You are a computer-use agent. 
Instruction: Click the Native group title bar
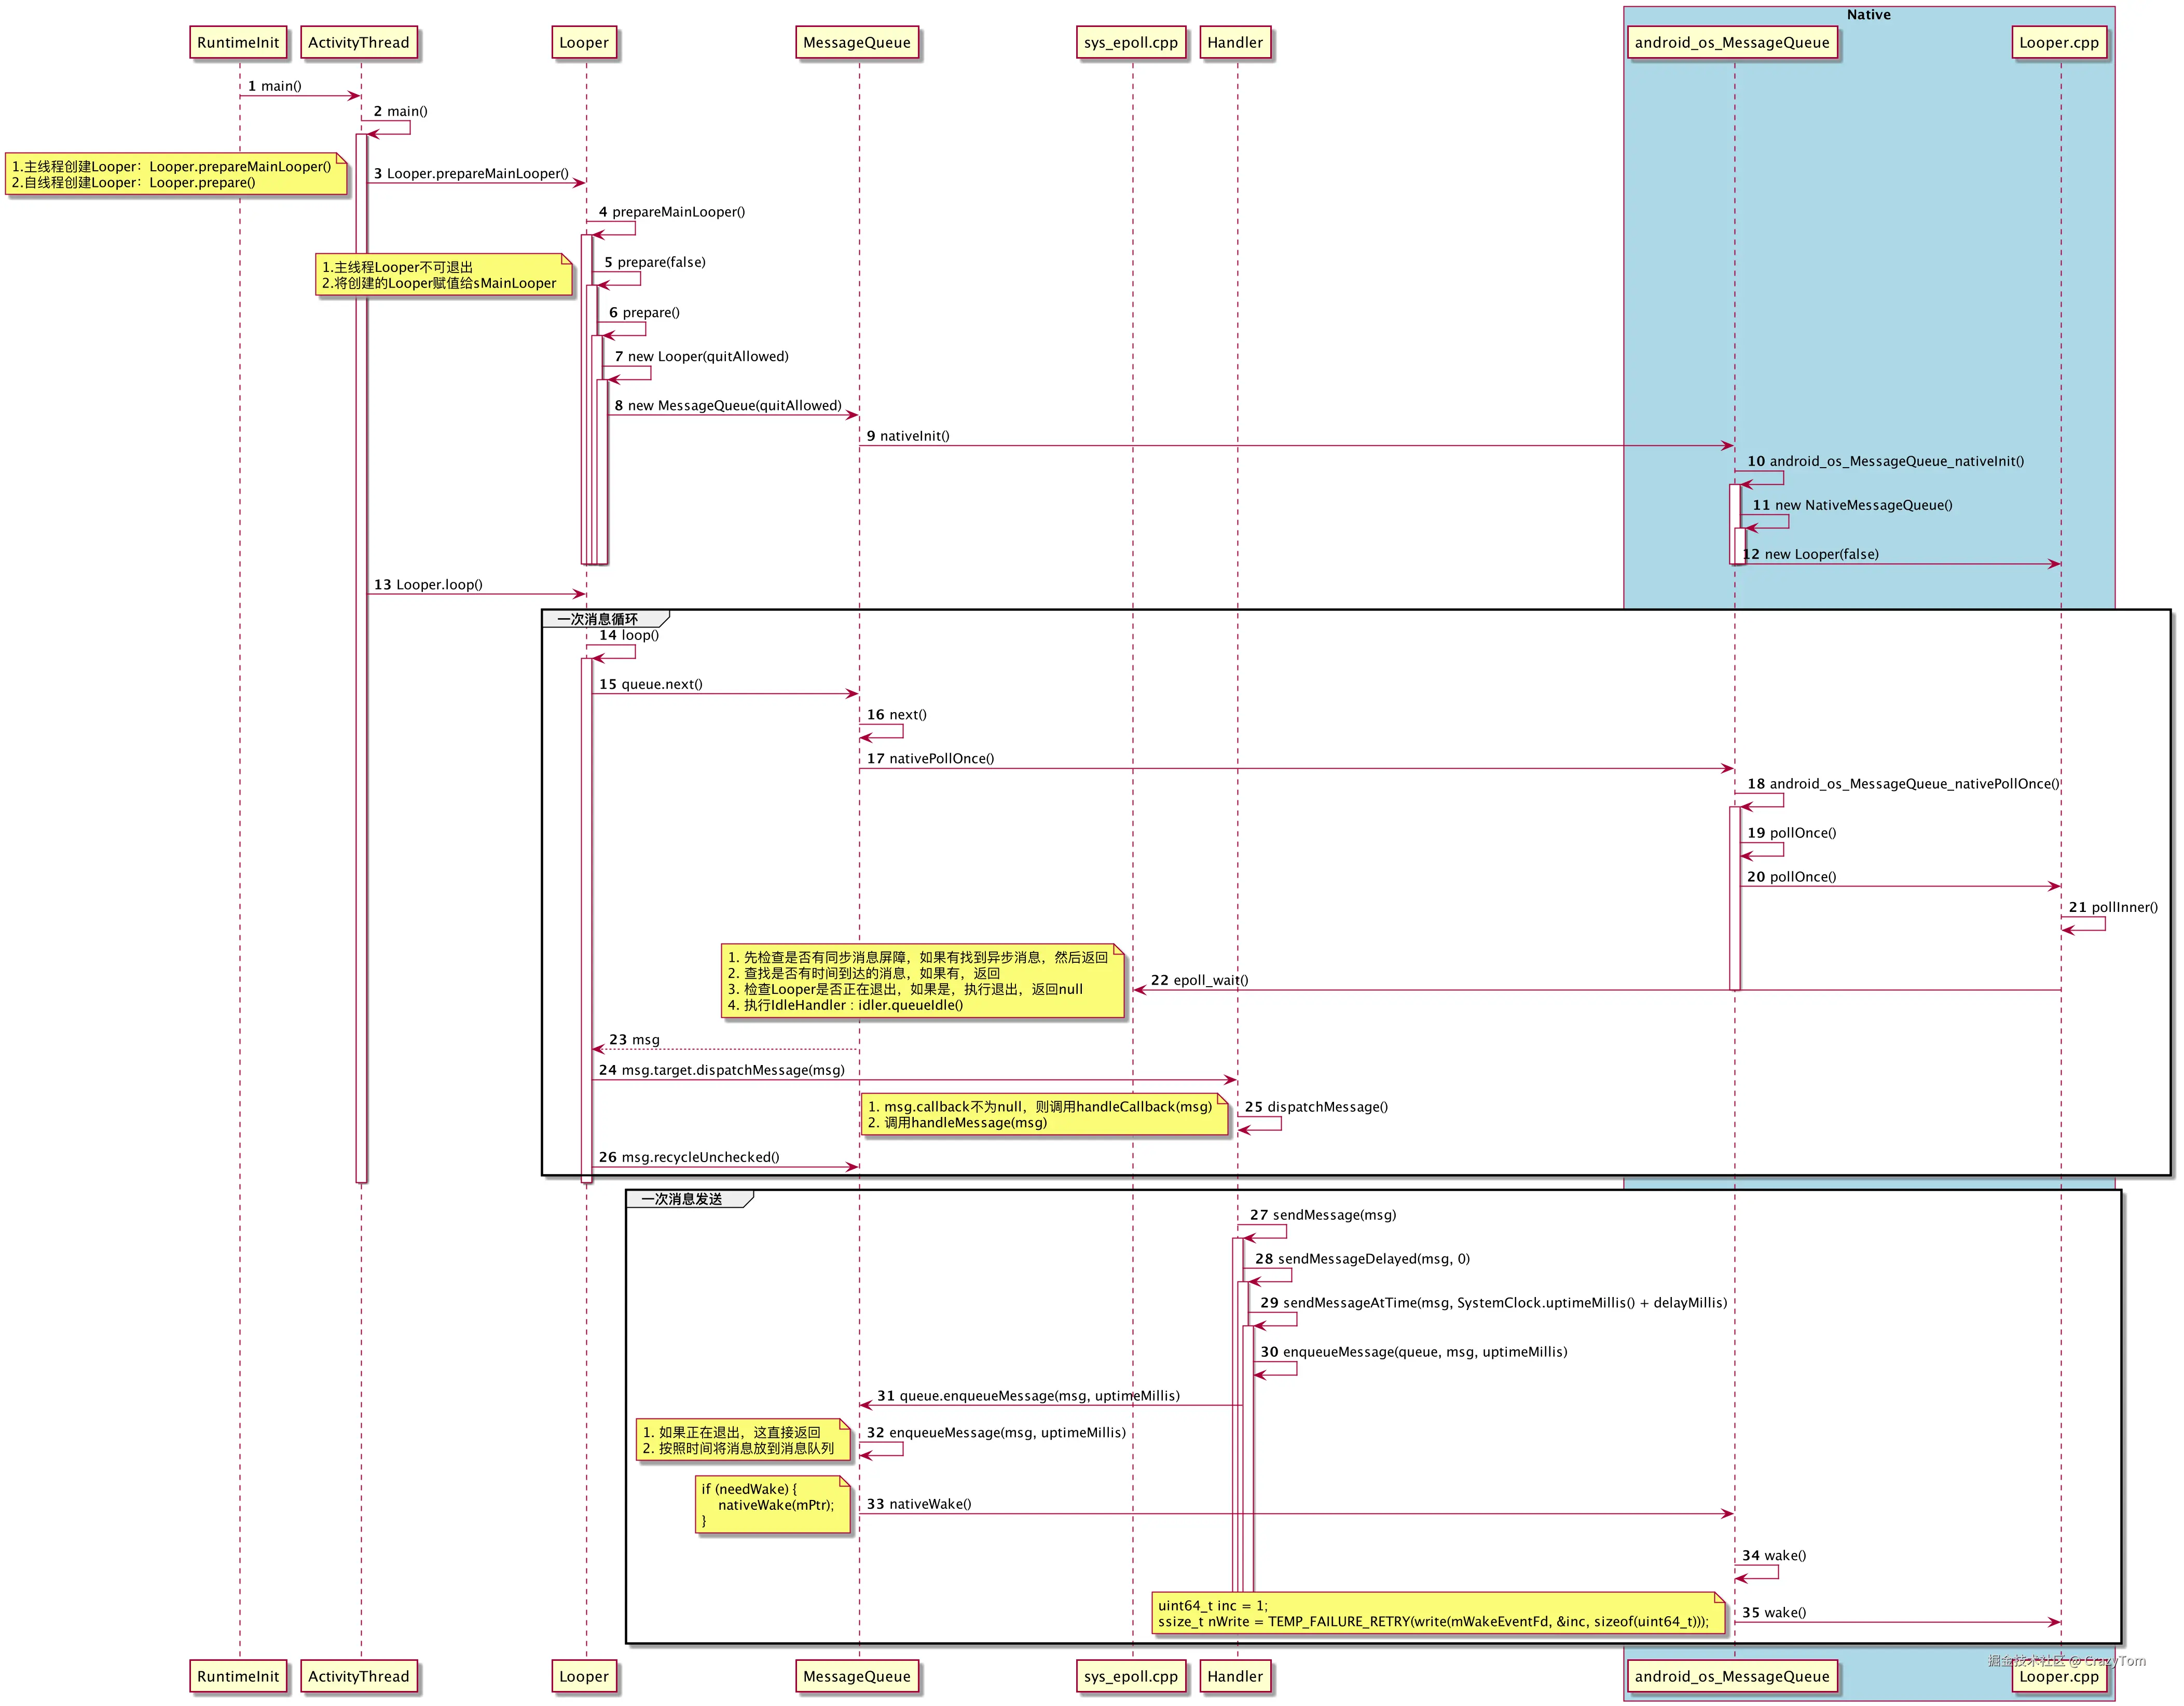1868,14
